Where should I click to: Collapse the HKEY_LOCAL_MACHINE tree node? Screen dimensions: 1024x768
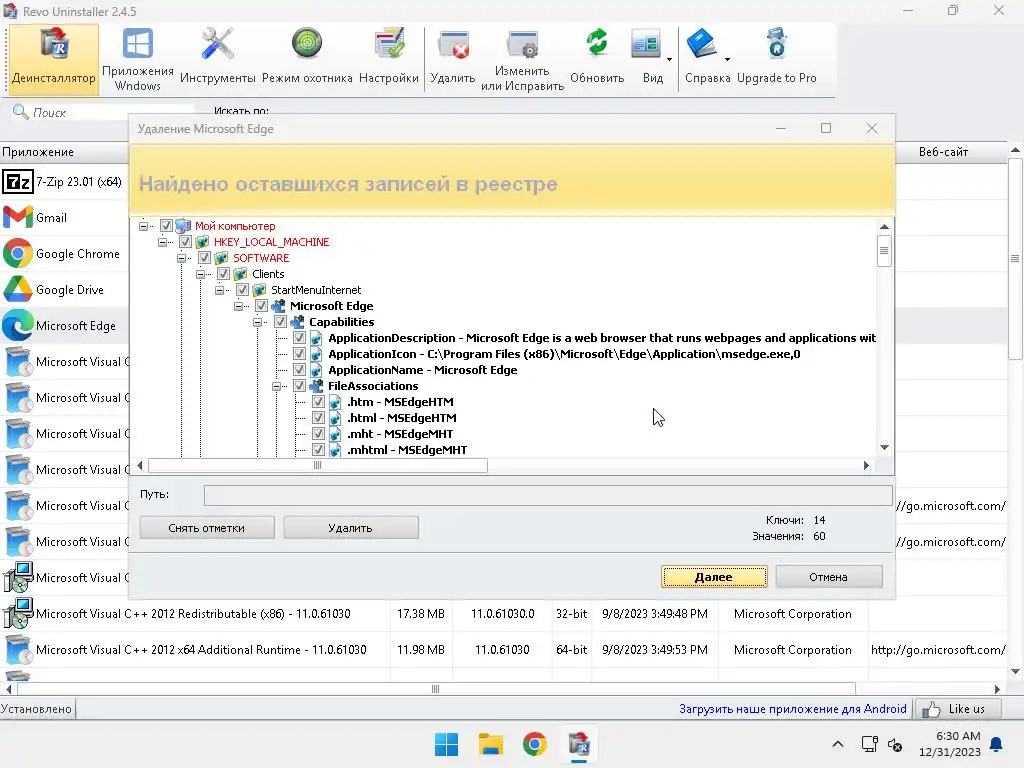point(163,242)
